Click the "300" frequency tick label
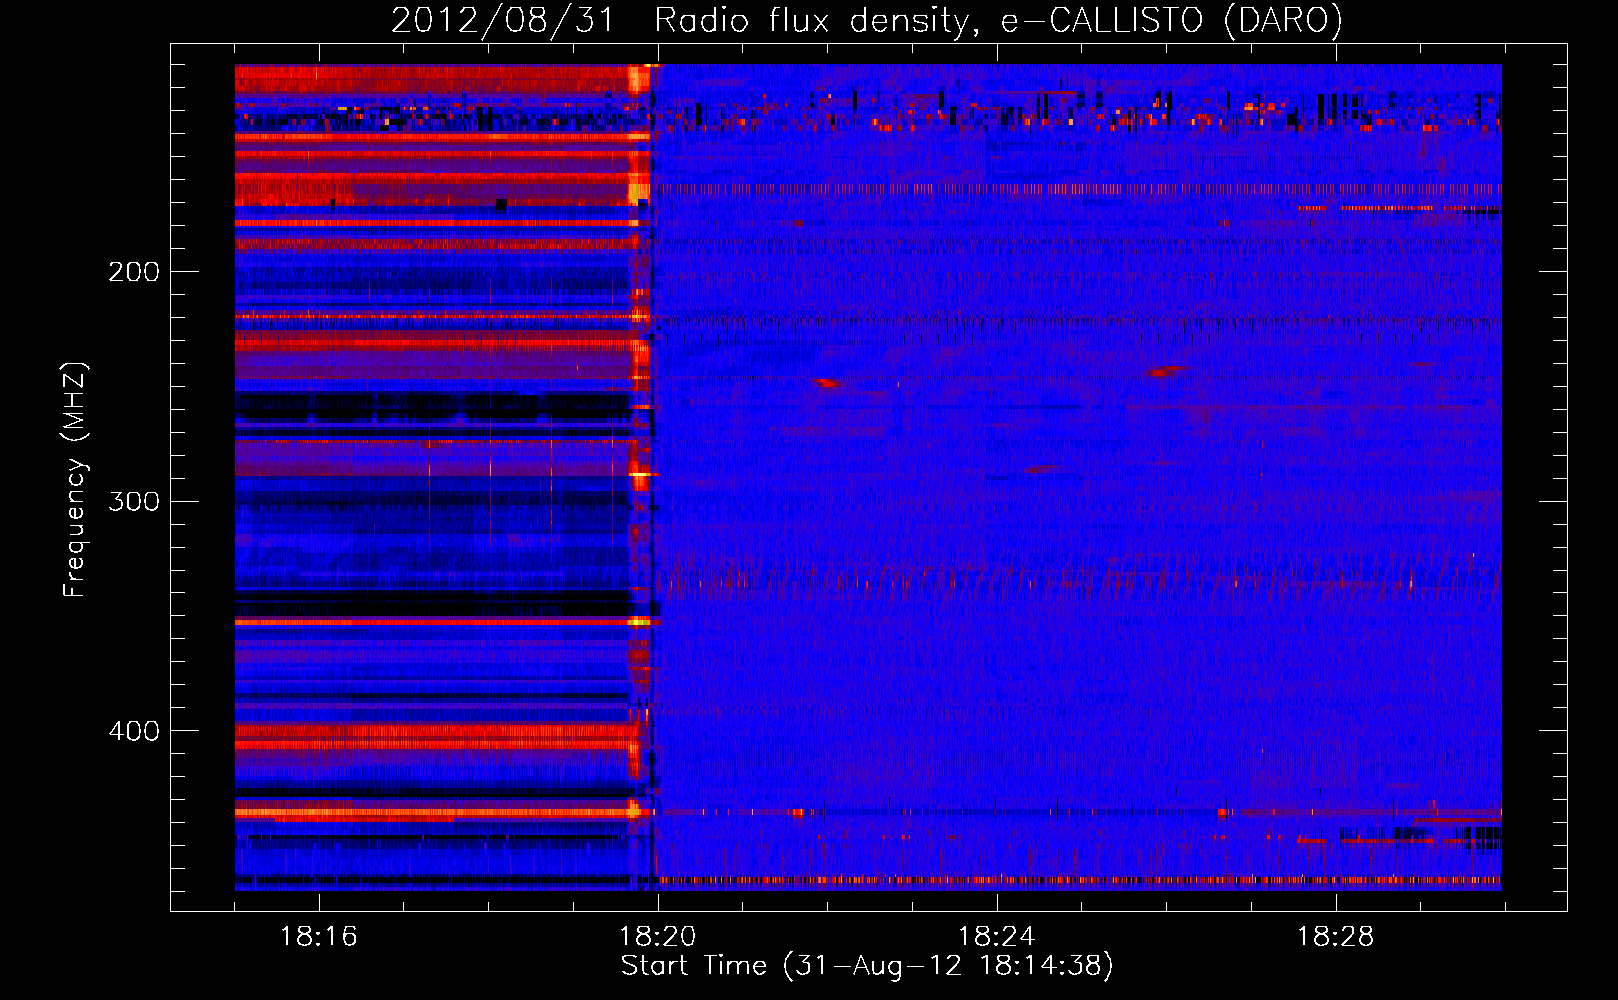This screenshot has height=1000, width=1618. pos(134,501)
